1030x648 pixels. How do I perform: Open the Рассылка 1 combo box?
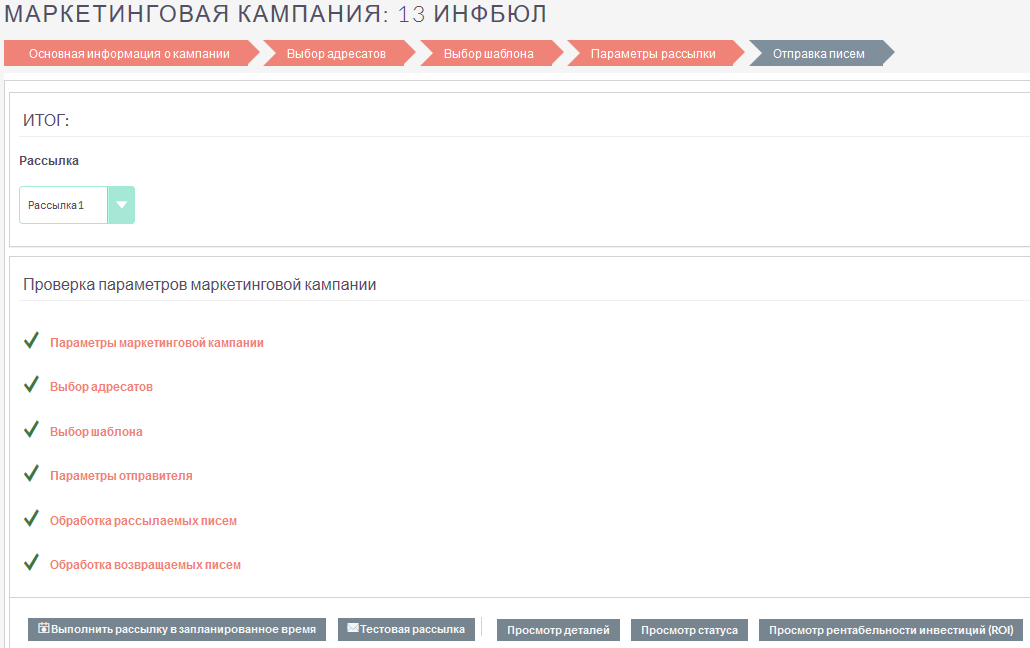(x=63, y=205)
